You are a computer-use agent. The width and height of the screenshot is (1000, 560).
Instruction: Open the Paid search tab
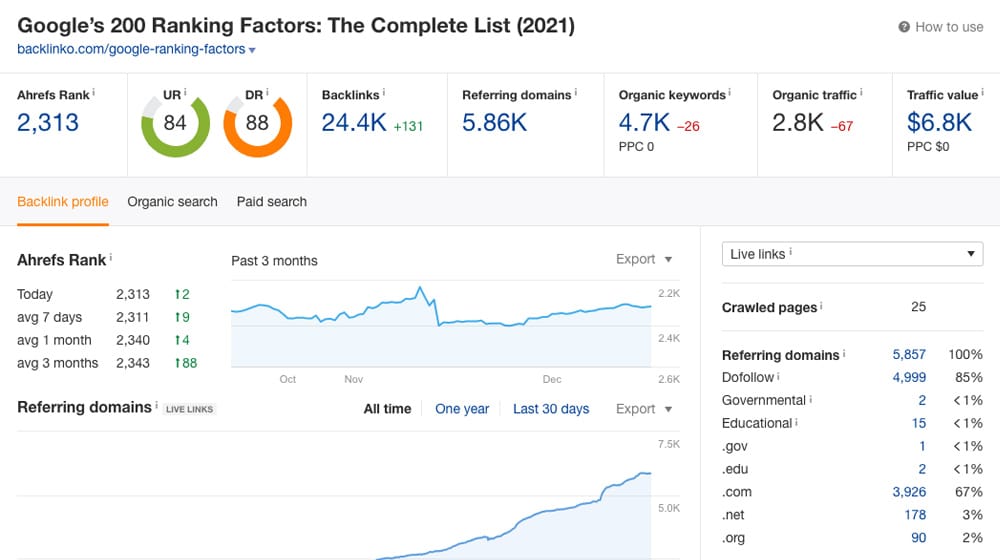pos(272,202)
